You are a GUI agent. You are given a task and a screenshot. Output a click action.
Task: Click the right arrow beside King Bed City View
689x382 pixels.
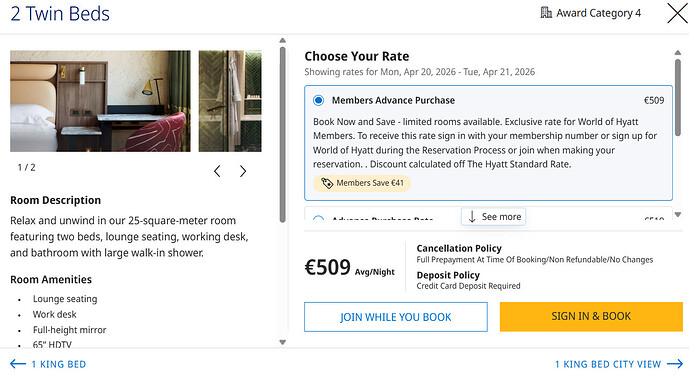coord(675,364)
